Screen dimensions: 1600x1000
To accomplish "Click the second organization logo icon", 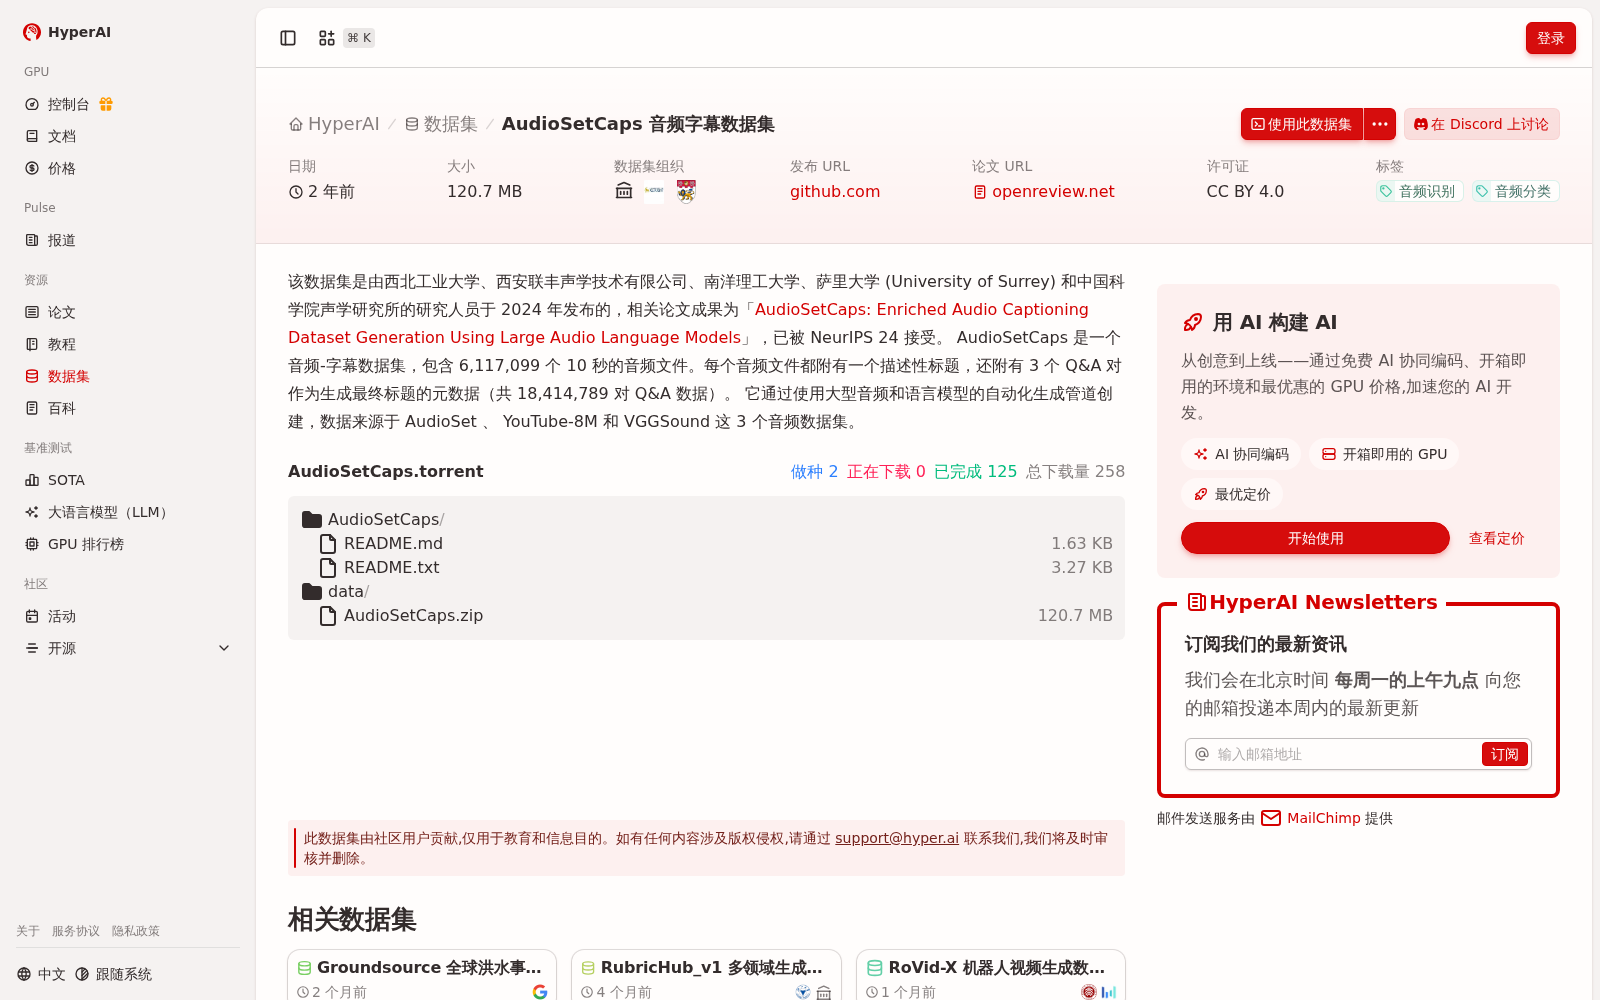I will 654,191.
